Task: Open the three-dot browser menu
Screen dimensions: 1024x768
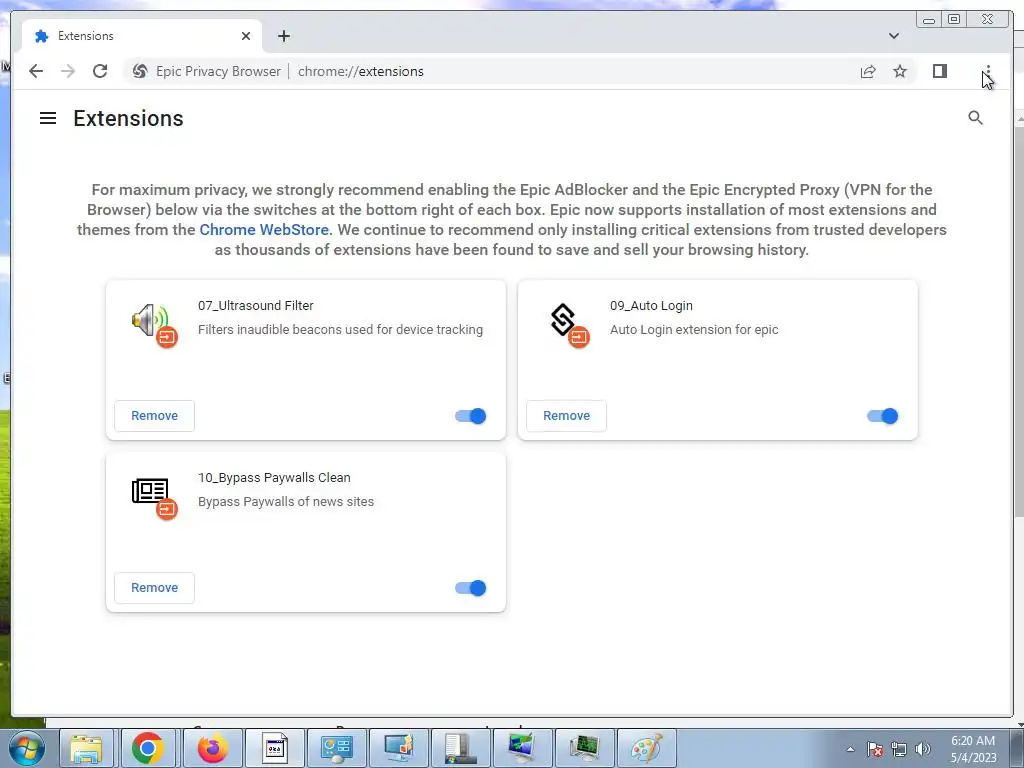Action: click(x=988, y=71)
